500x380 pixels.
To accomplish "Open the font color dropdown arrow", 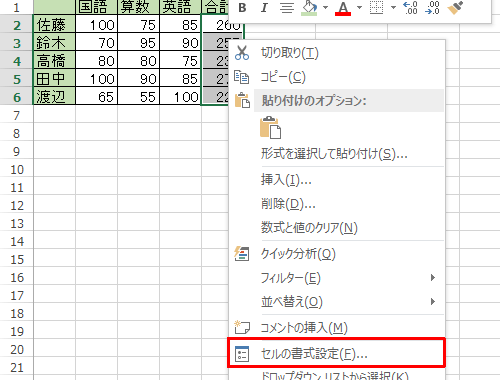I will (359, 7).
